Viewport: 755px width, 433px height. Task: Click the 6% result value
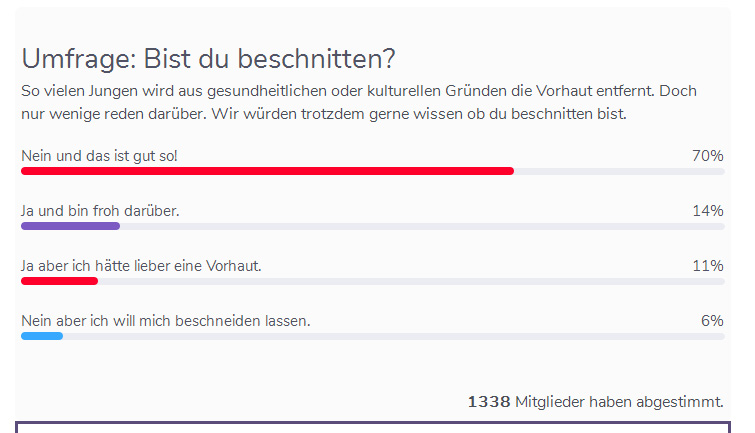712,320
